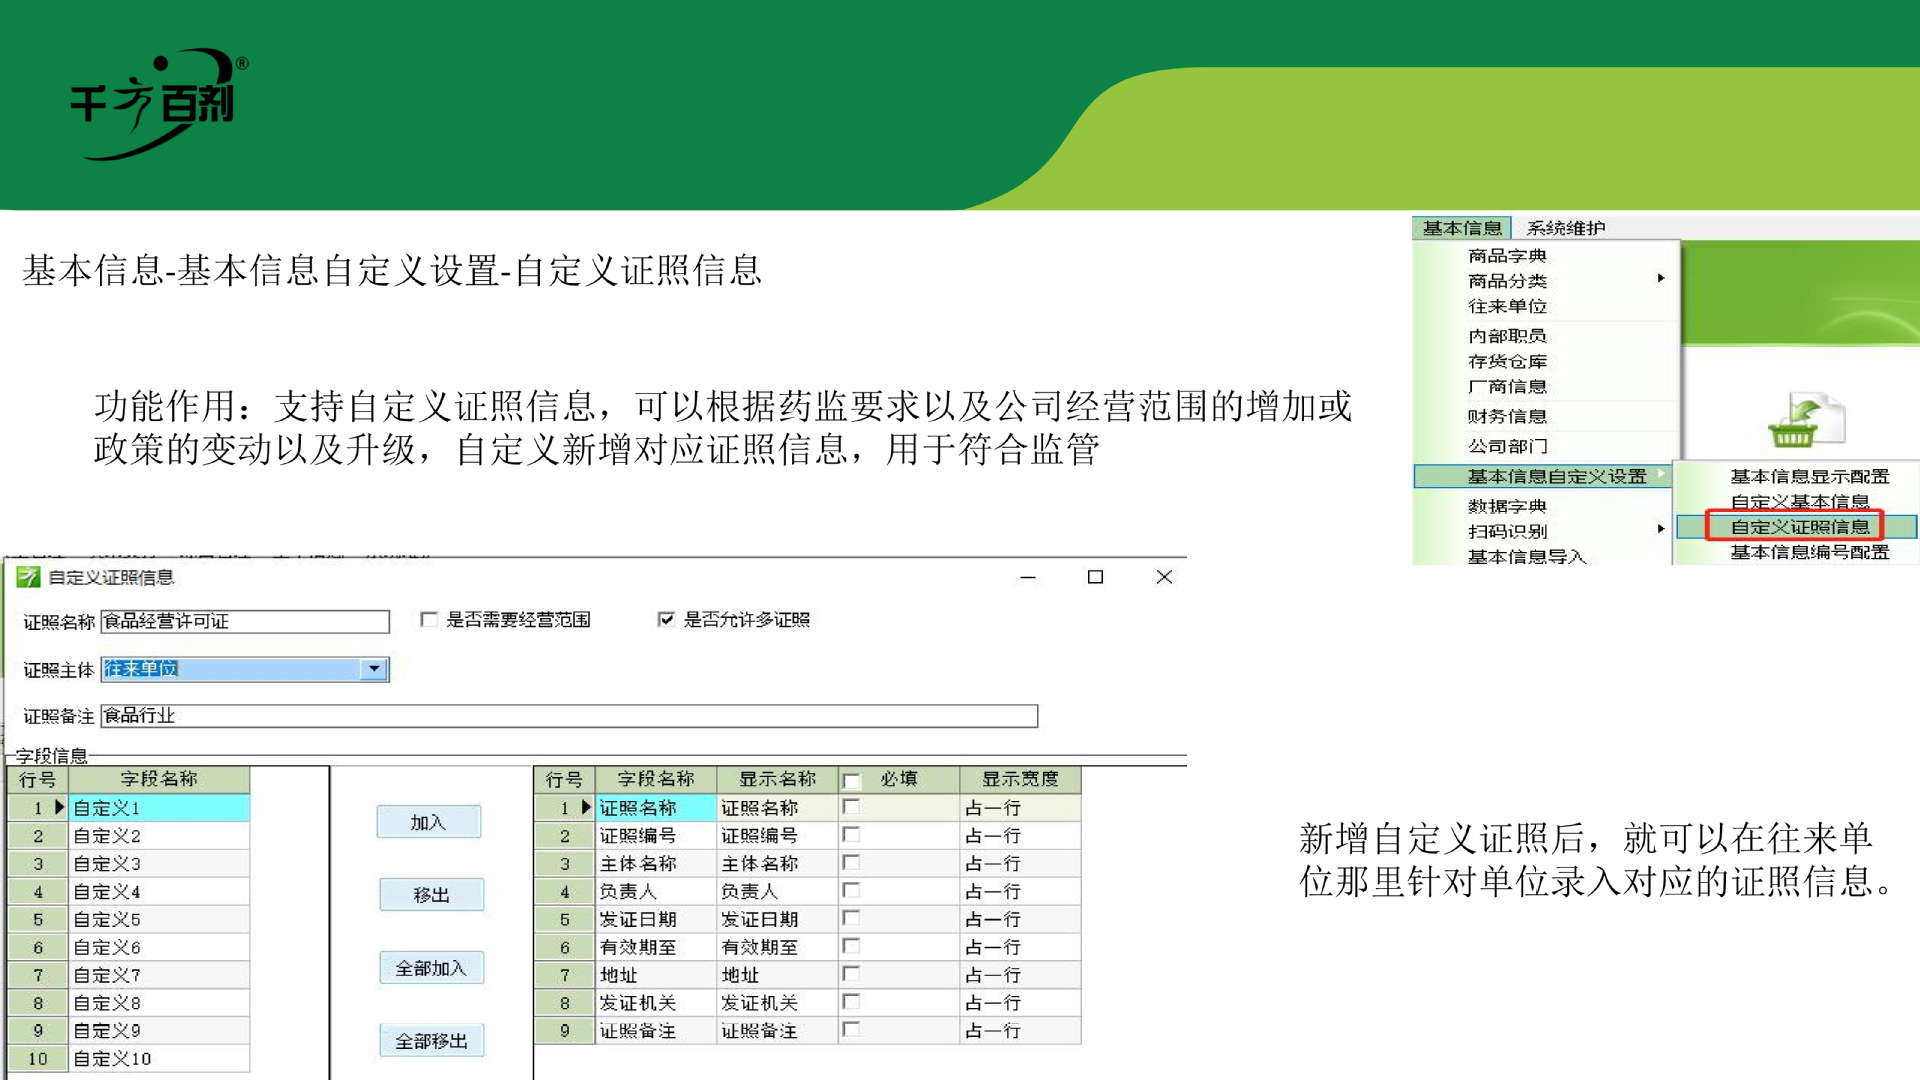The width and height of the screenshot is (1920, 1080).
Task: Open the 证照主体 dropdown
Action: (374, 669)
